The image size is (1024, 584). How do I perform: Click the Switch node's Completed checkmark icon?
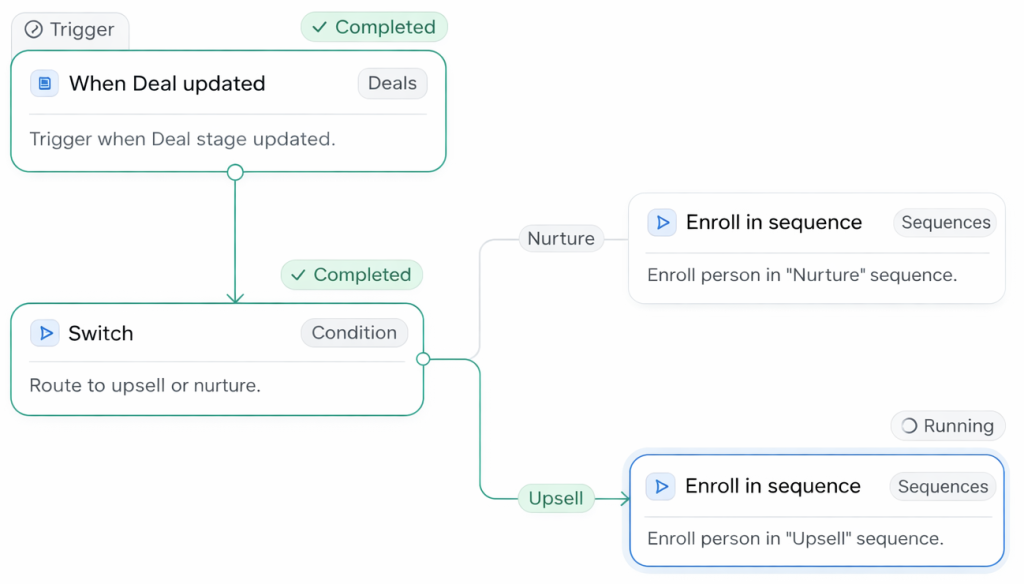click(298, 275)
